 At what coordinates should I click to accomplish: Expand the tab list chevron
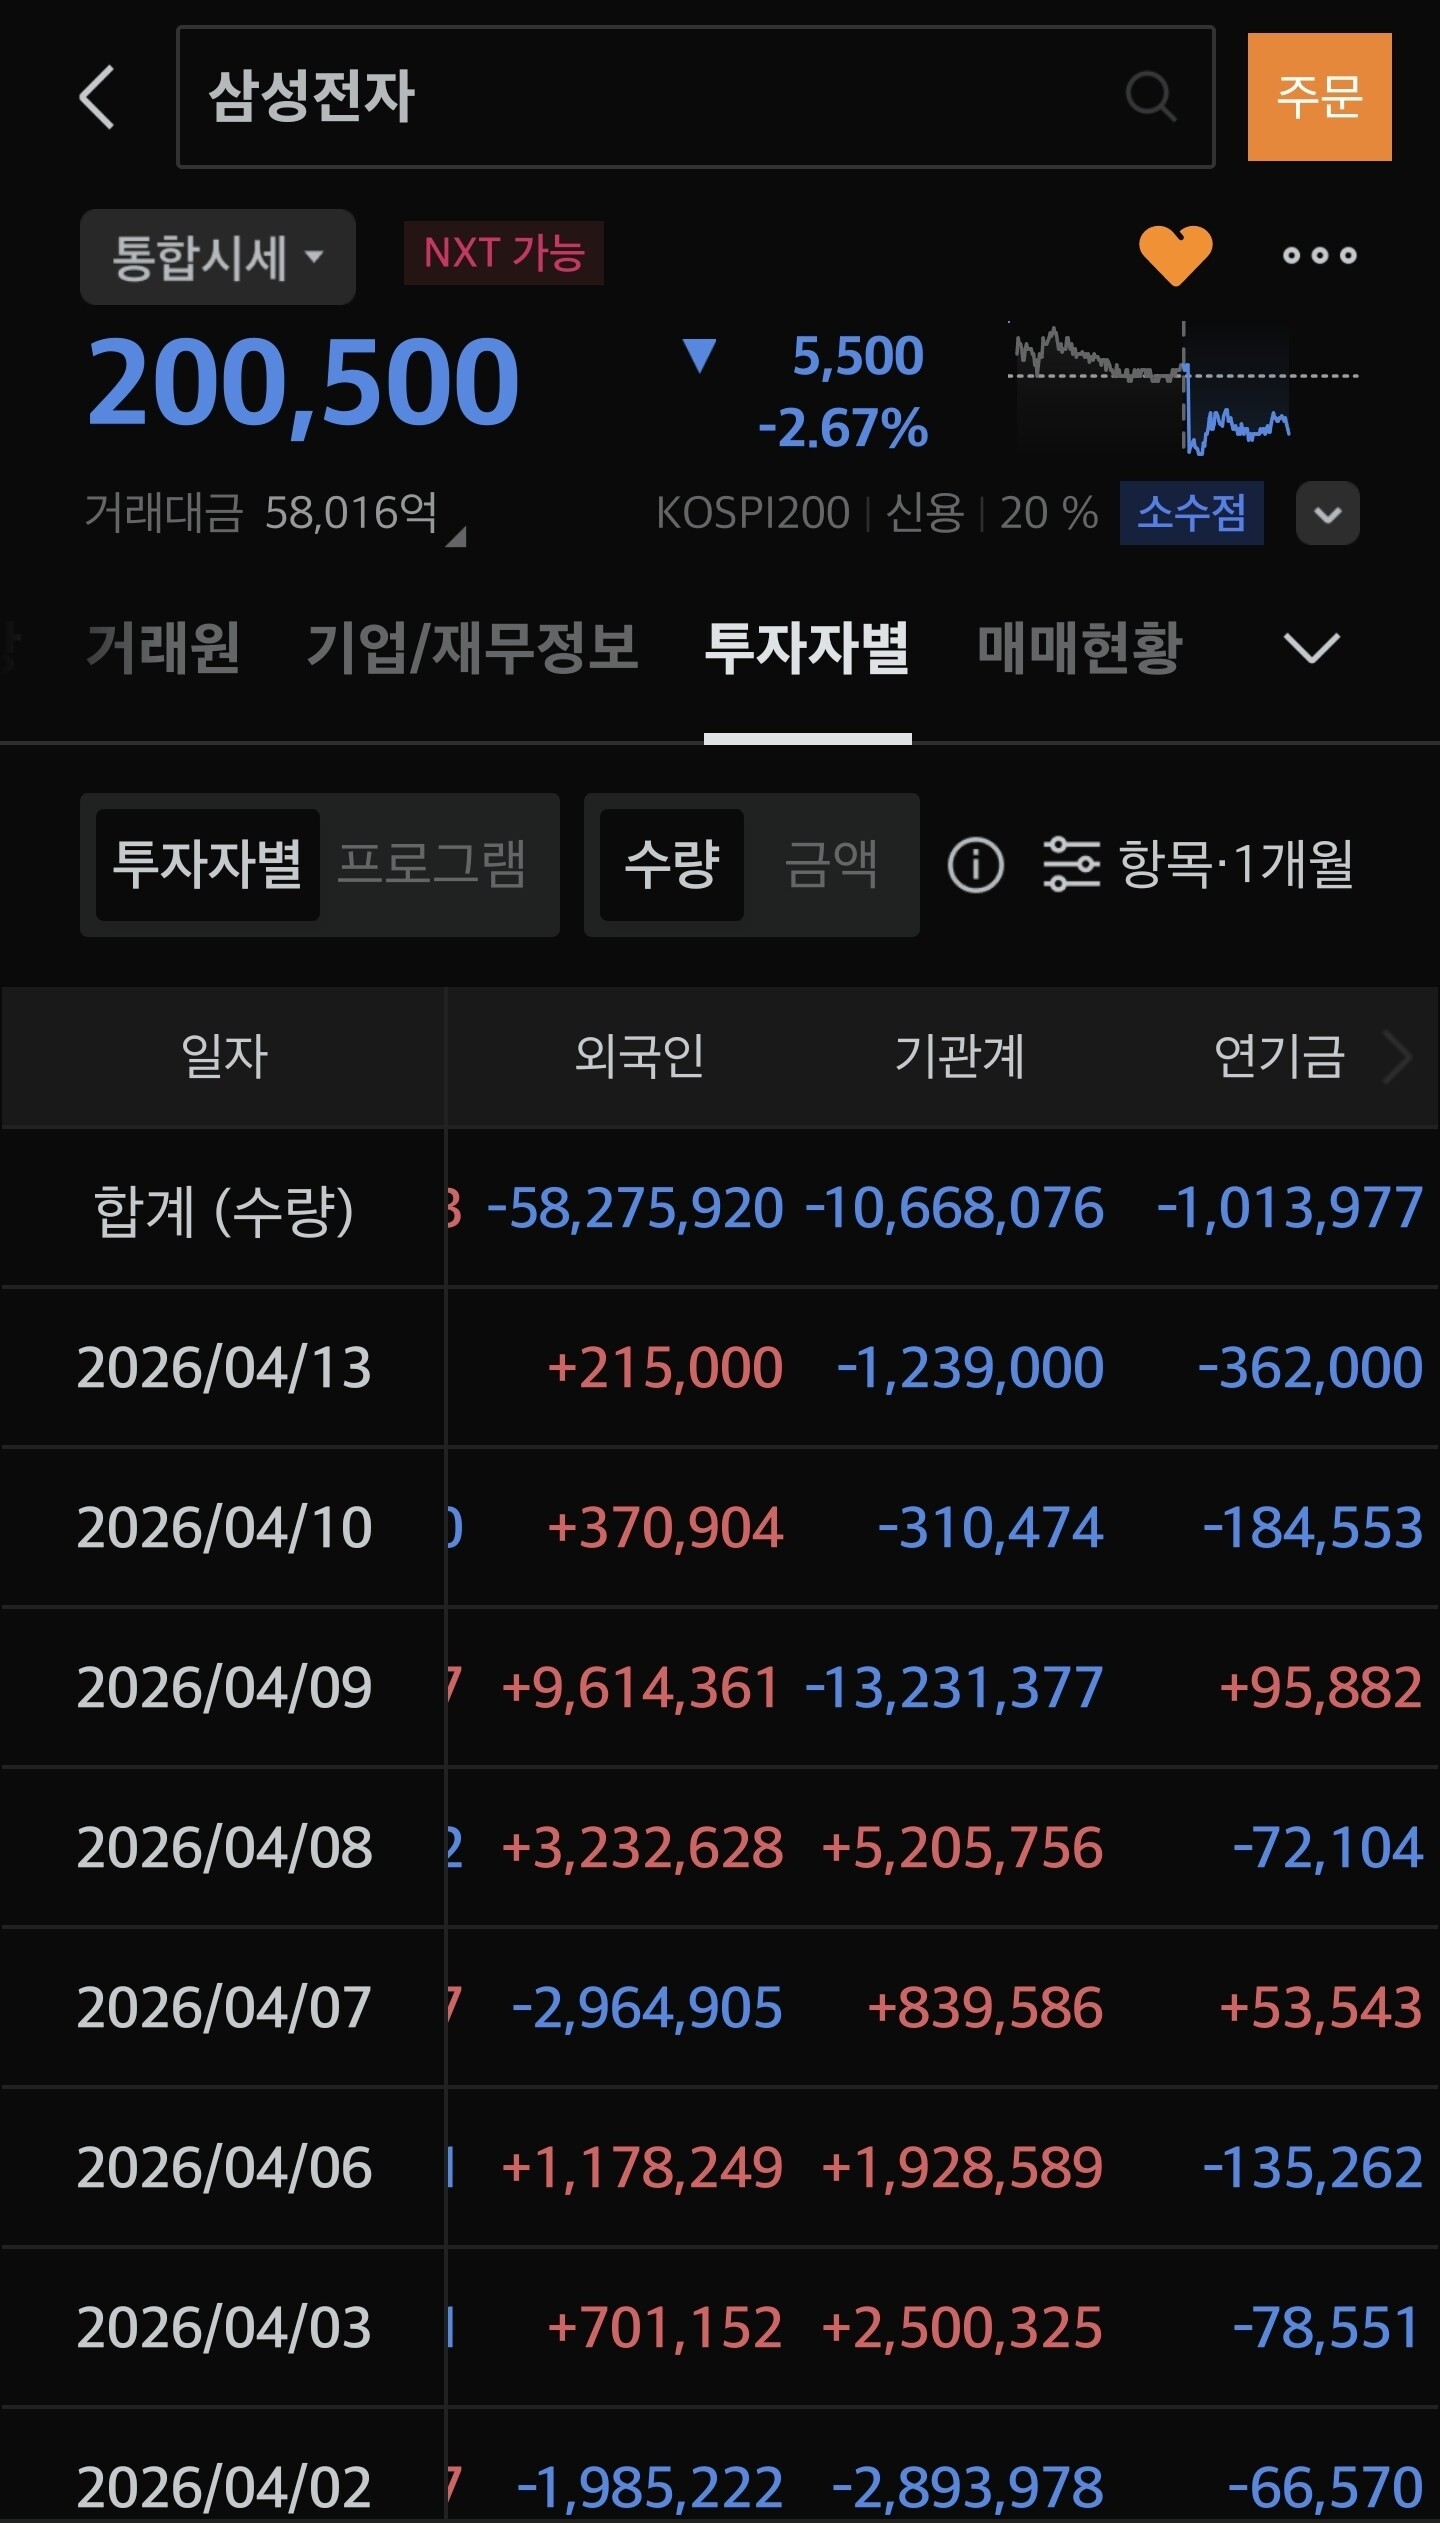pos(1311,648)
